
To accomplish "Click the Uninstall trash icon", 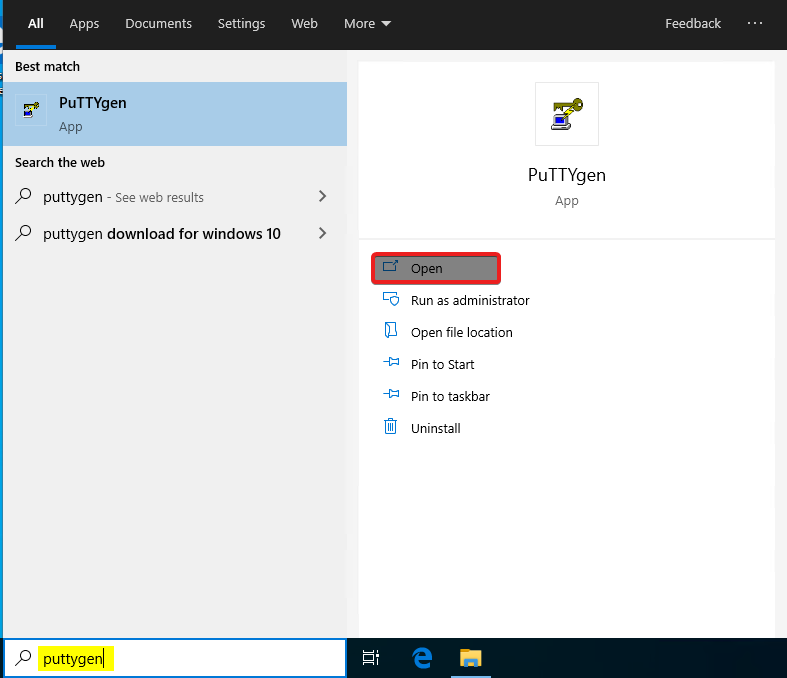I will 390,426.
